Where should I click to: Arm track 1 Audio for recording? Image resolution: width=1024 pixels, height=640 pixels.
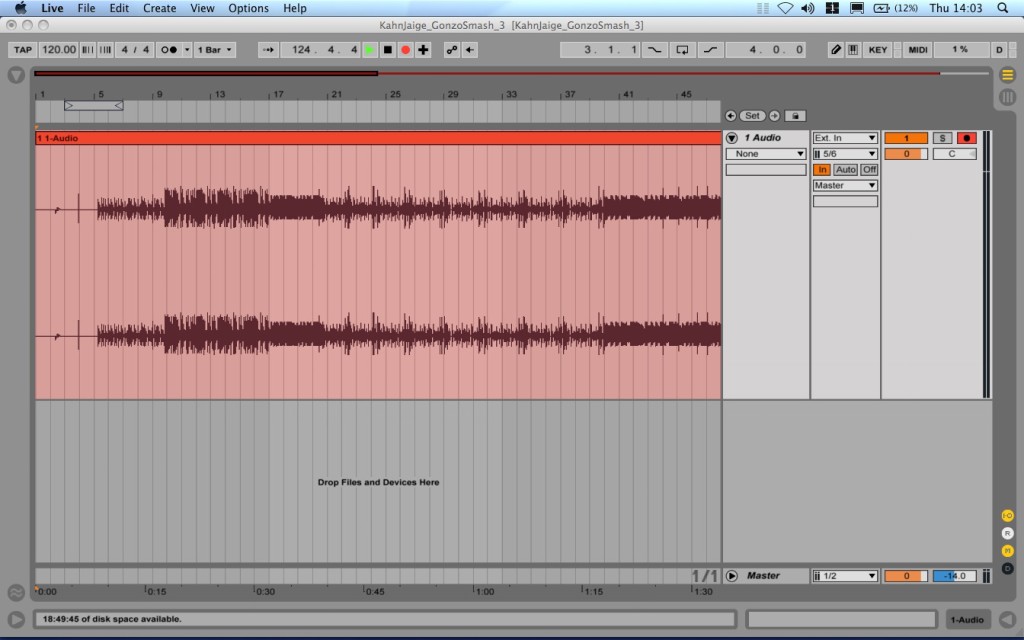click(x=965, y=138)
